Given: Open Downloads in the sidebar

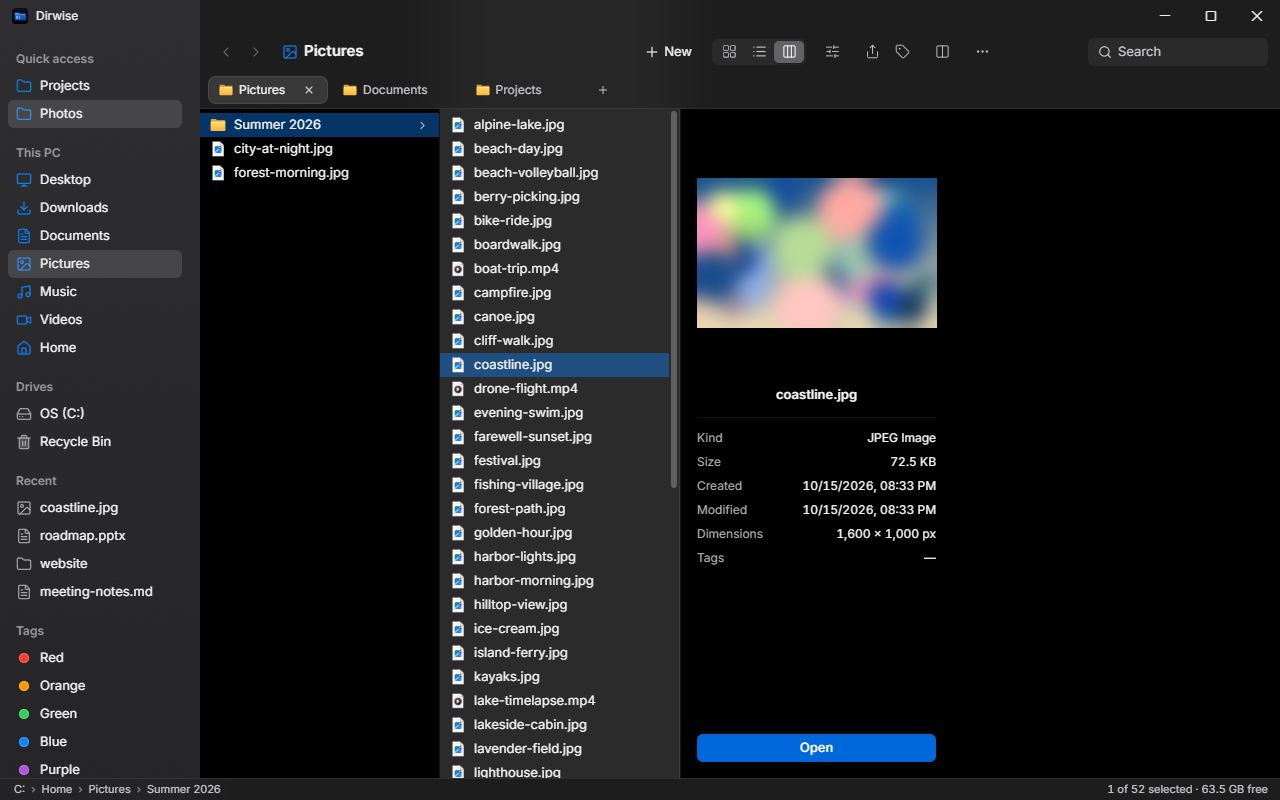Looking at the screenshot, I should (x=95, y=208).
